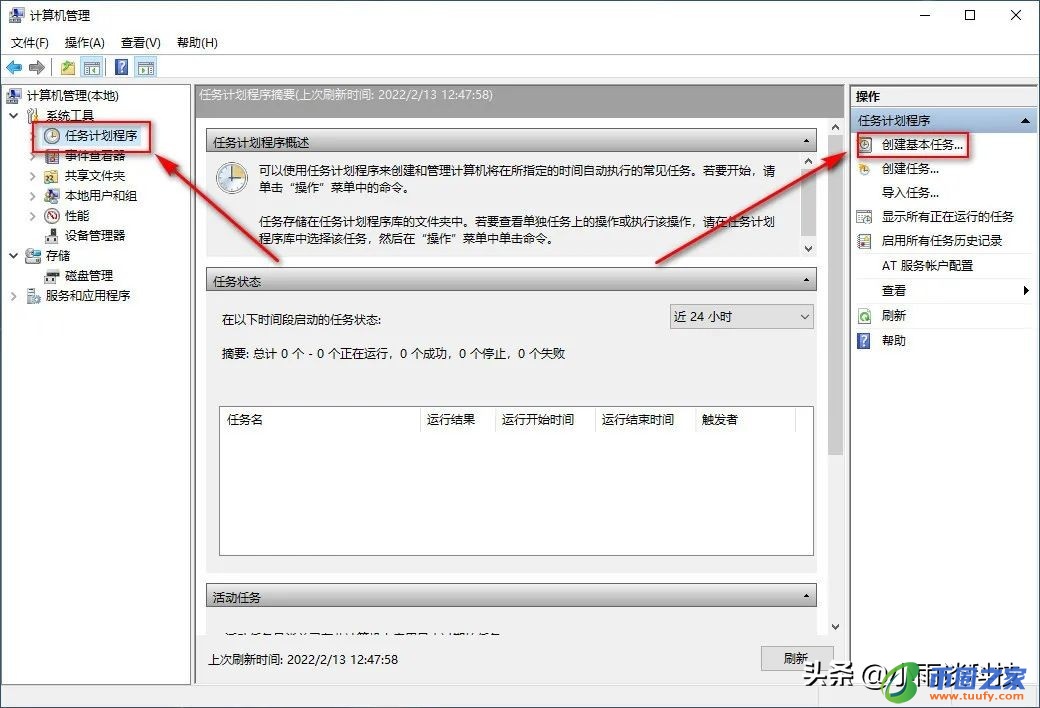The height and width of the screenshot is (708, 1040).
Task: Open the 操作(A) menu
Action: 84,42
